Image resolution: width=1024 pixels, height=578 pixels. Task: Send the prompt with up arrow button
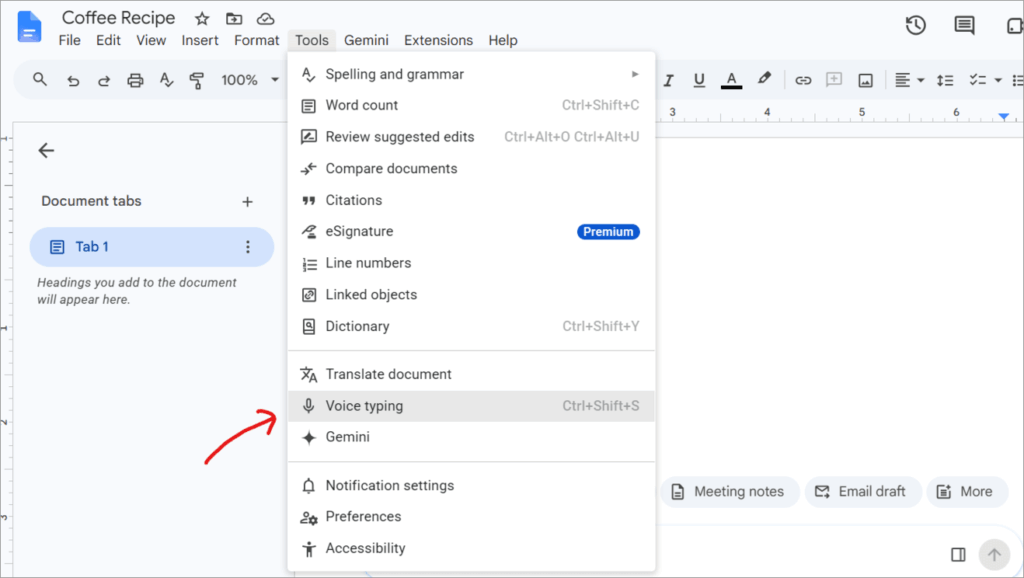(994, 555)
